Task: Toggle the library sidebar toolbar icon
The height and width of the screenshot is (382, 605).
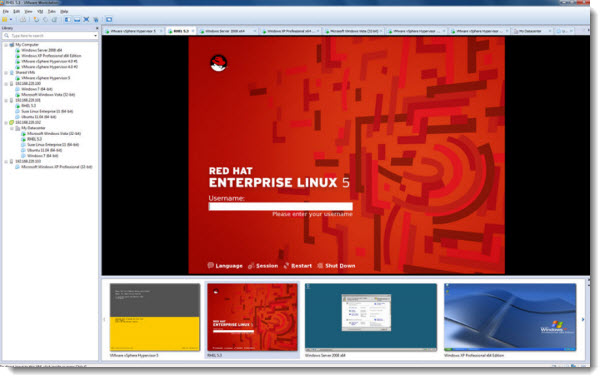Action: (x=68, y=19)
